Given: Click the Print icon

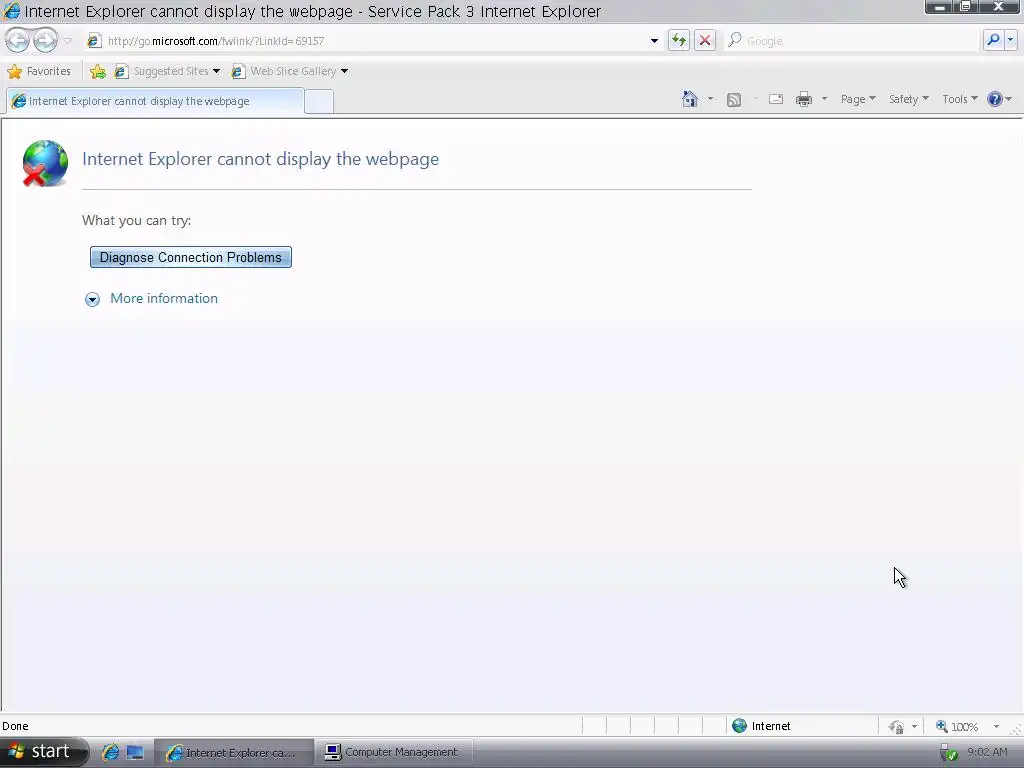Looking at the screenshot, I should (x=804, y=99).
